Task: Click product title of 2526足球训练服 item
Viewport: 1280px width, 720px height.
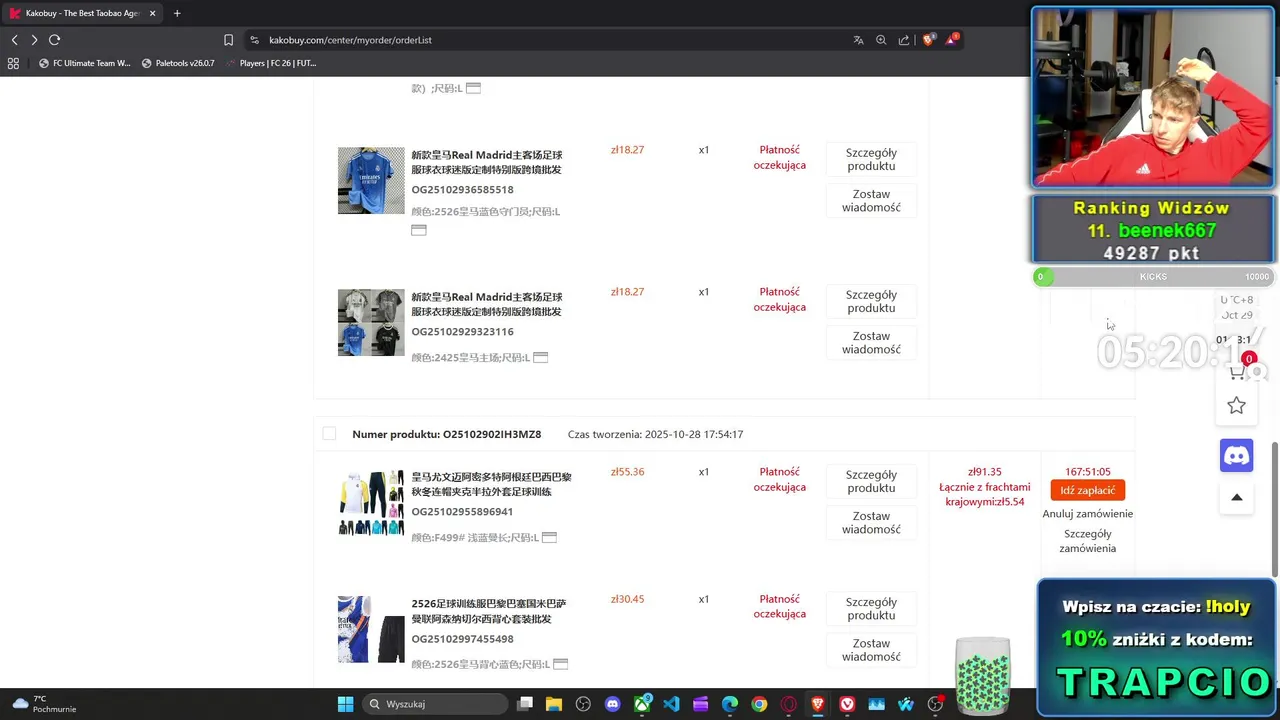Action: [x=489, y=611]
